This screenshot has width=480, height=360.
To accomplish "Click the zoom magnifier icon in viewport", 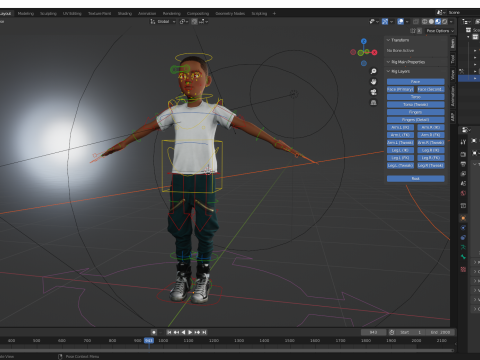I will click(x=373, y=71).
